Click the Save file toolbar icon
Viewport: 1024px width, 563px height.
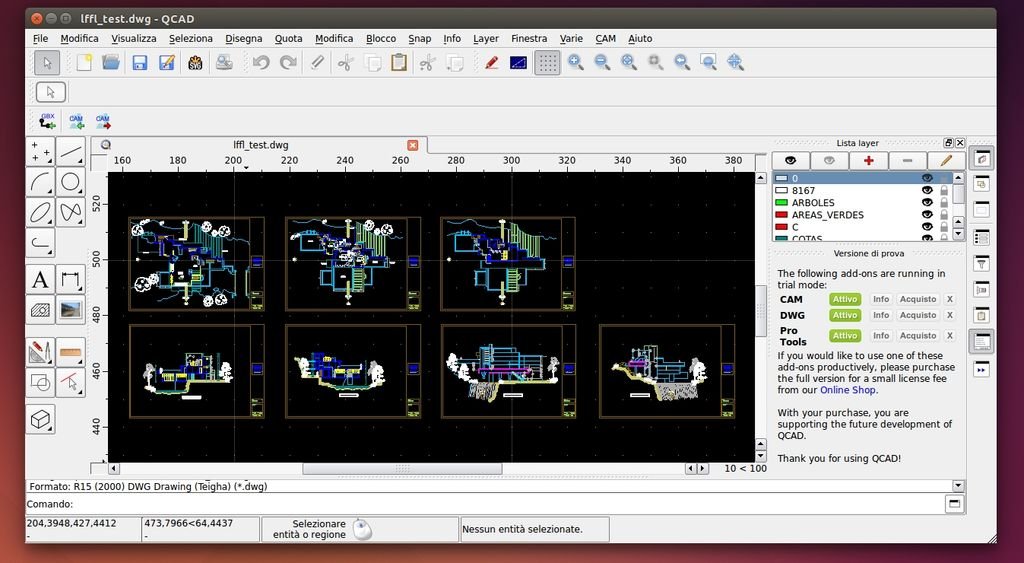pyautogui.click(x=140, y=63)
